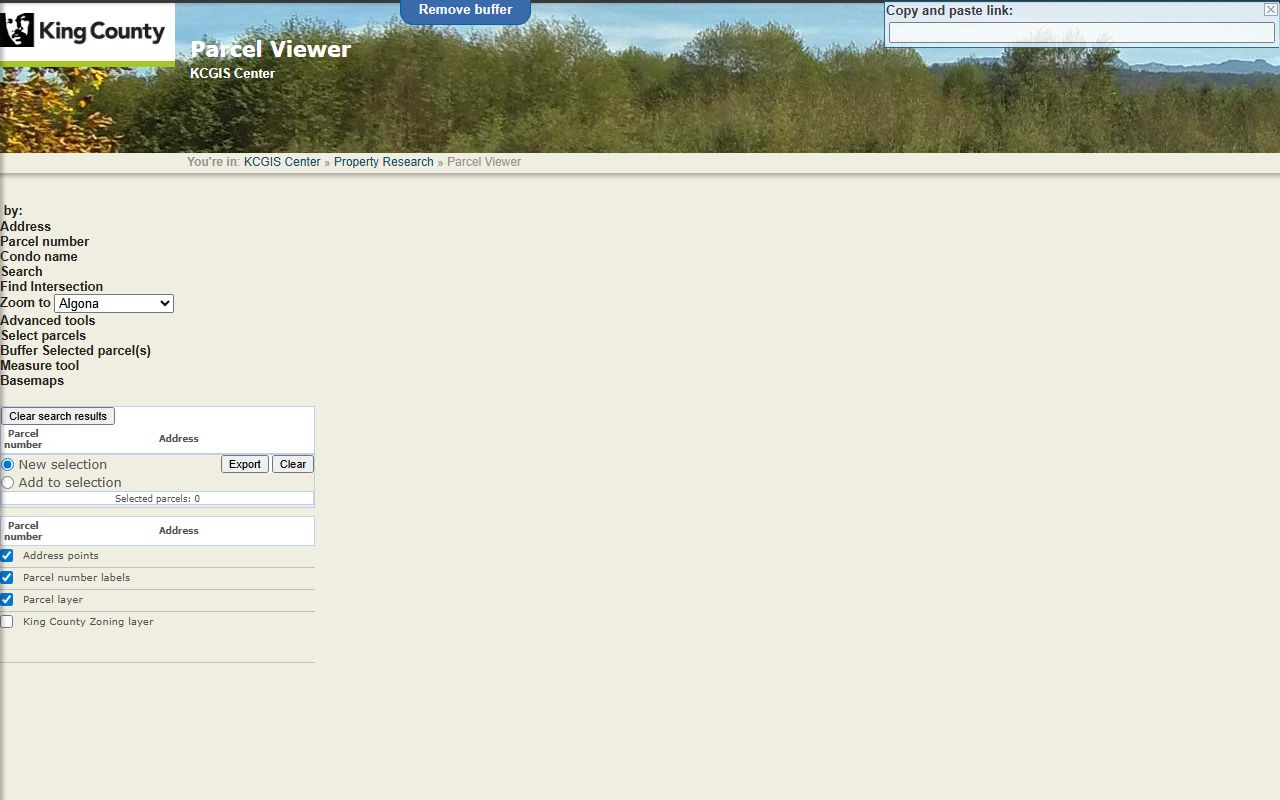Open the KCGIS Center breadcrumb link

click(282, 162)
